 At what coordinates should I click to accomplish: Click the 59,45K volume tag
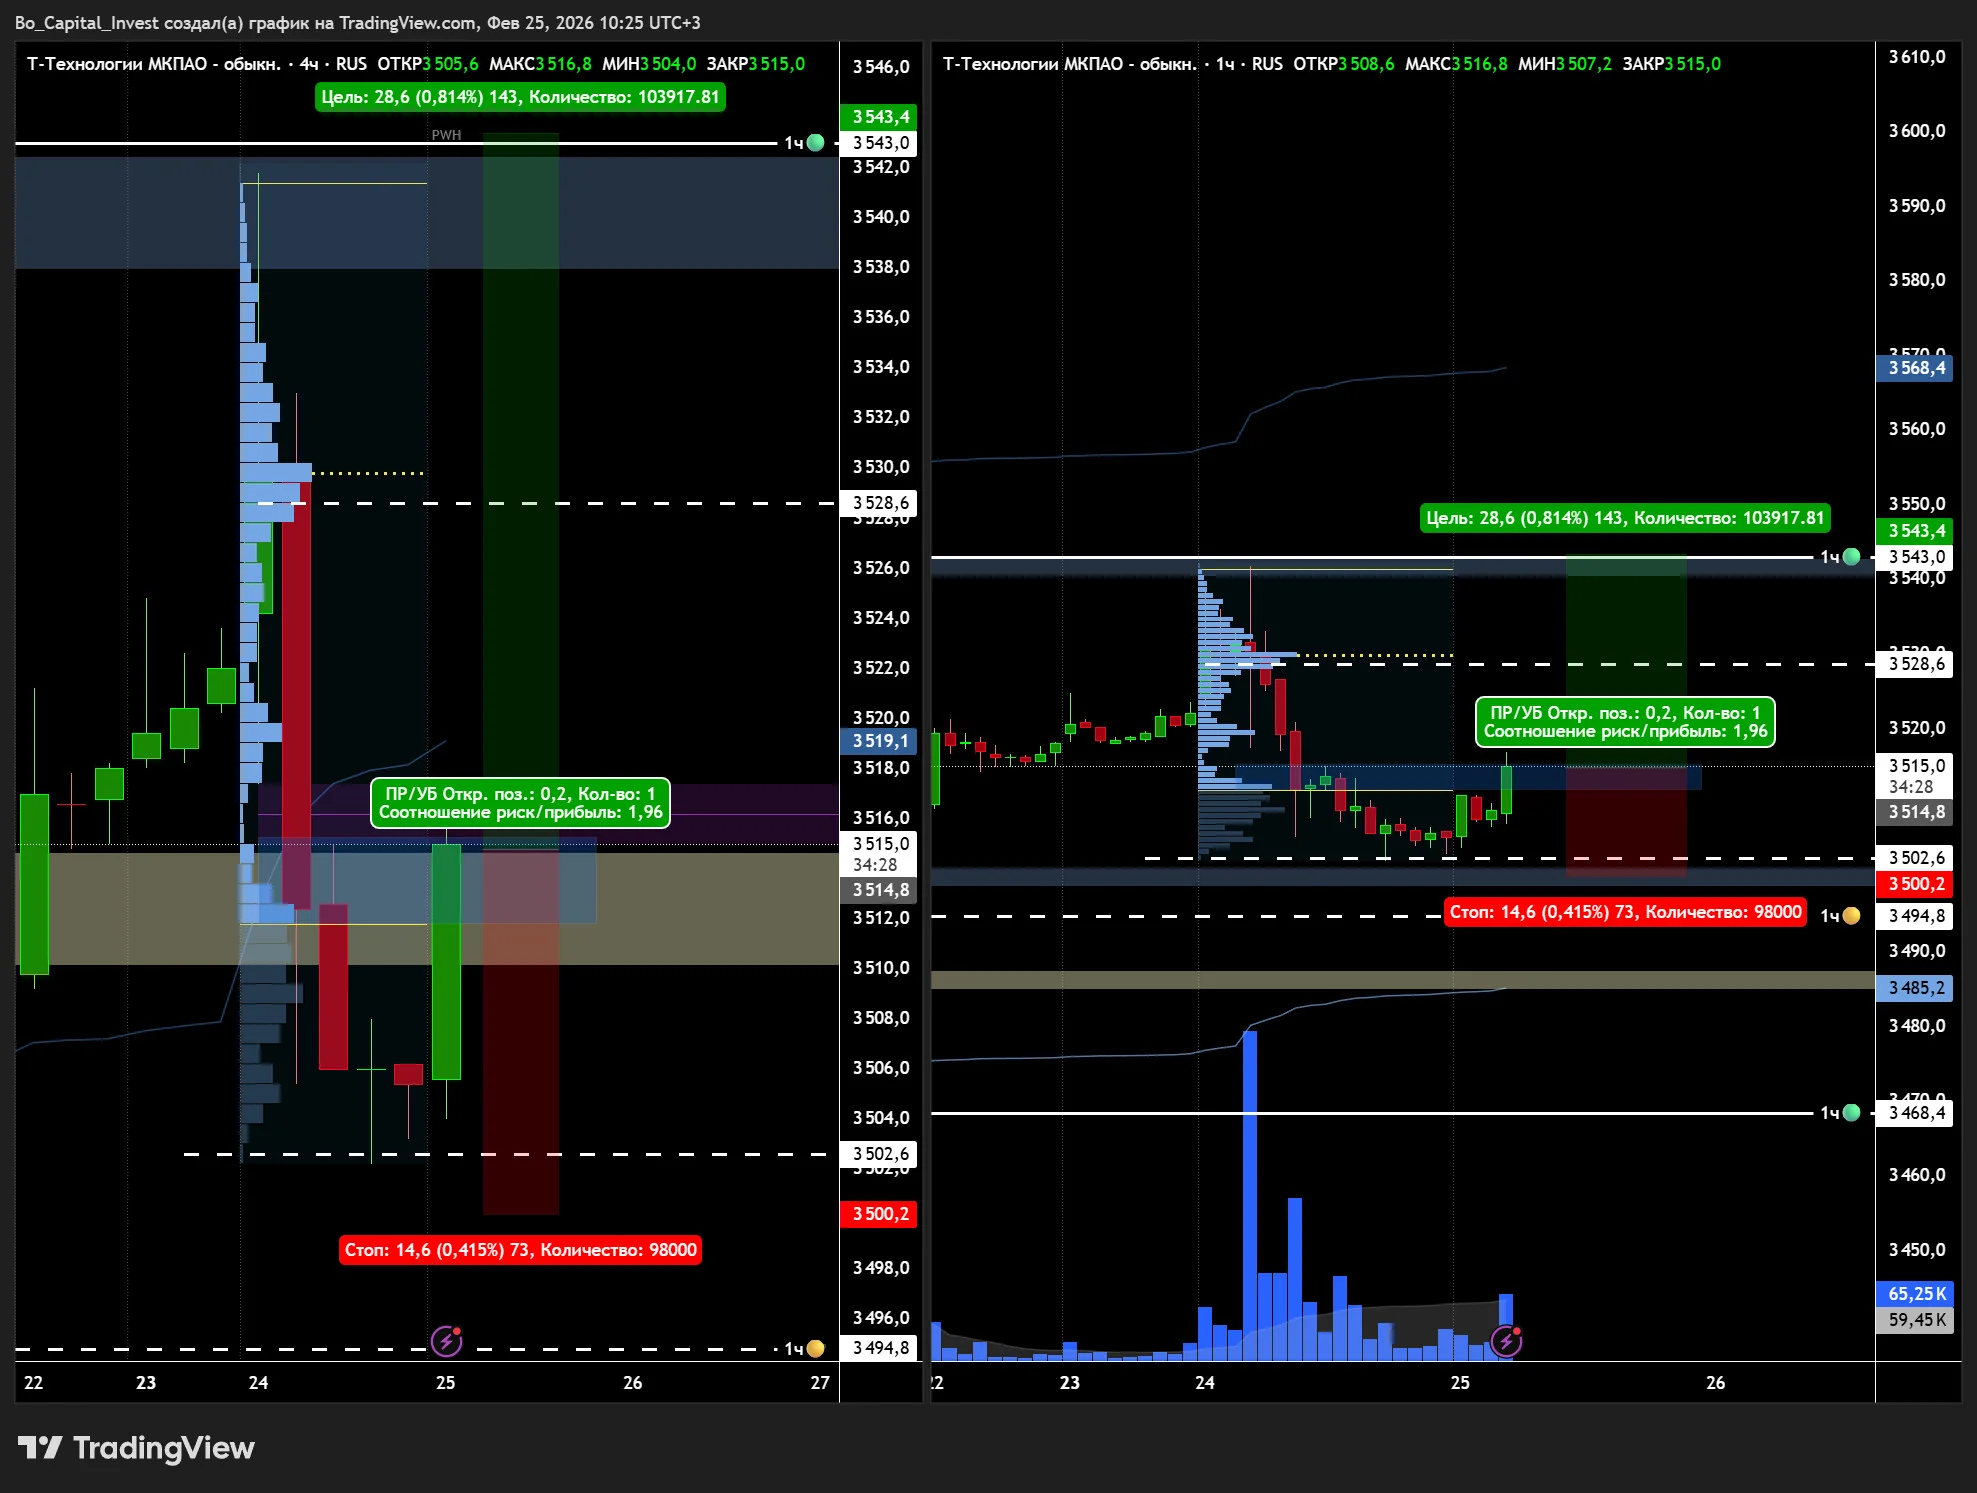point(1916,1320)
